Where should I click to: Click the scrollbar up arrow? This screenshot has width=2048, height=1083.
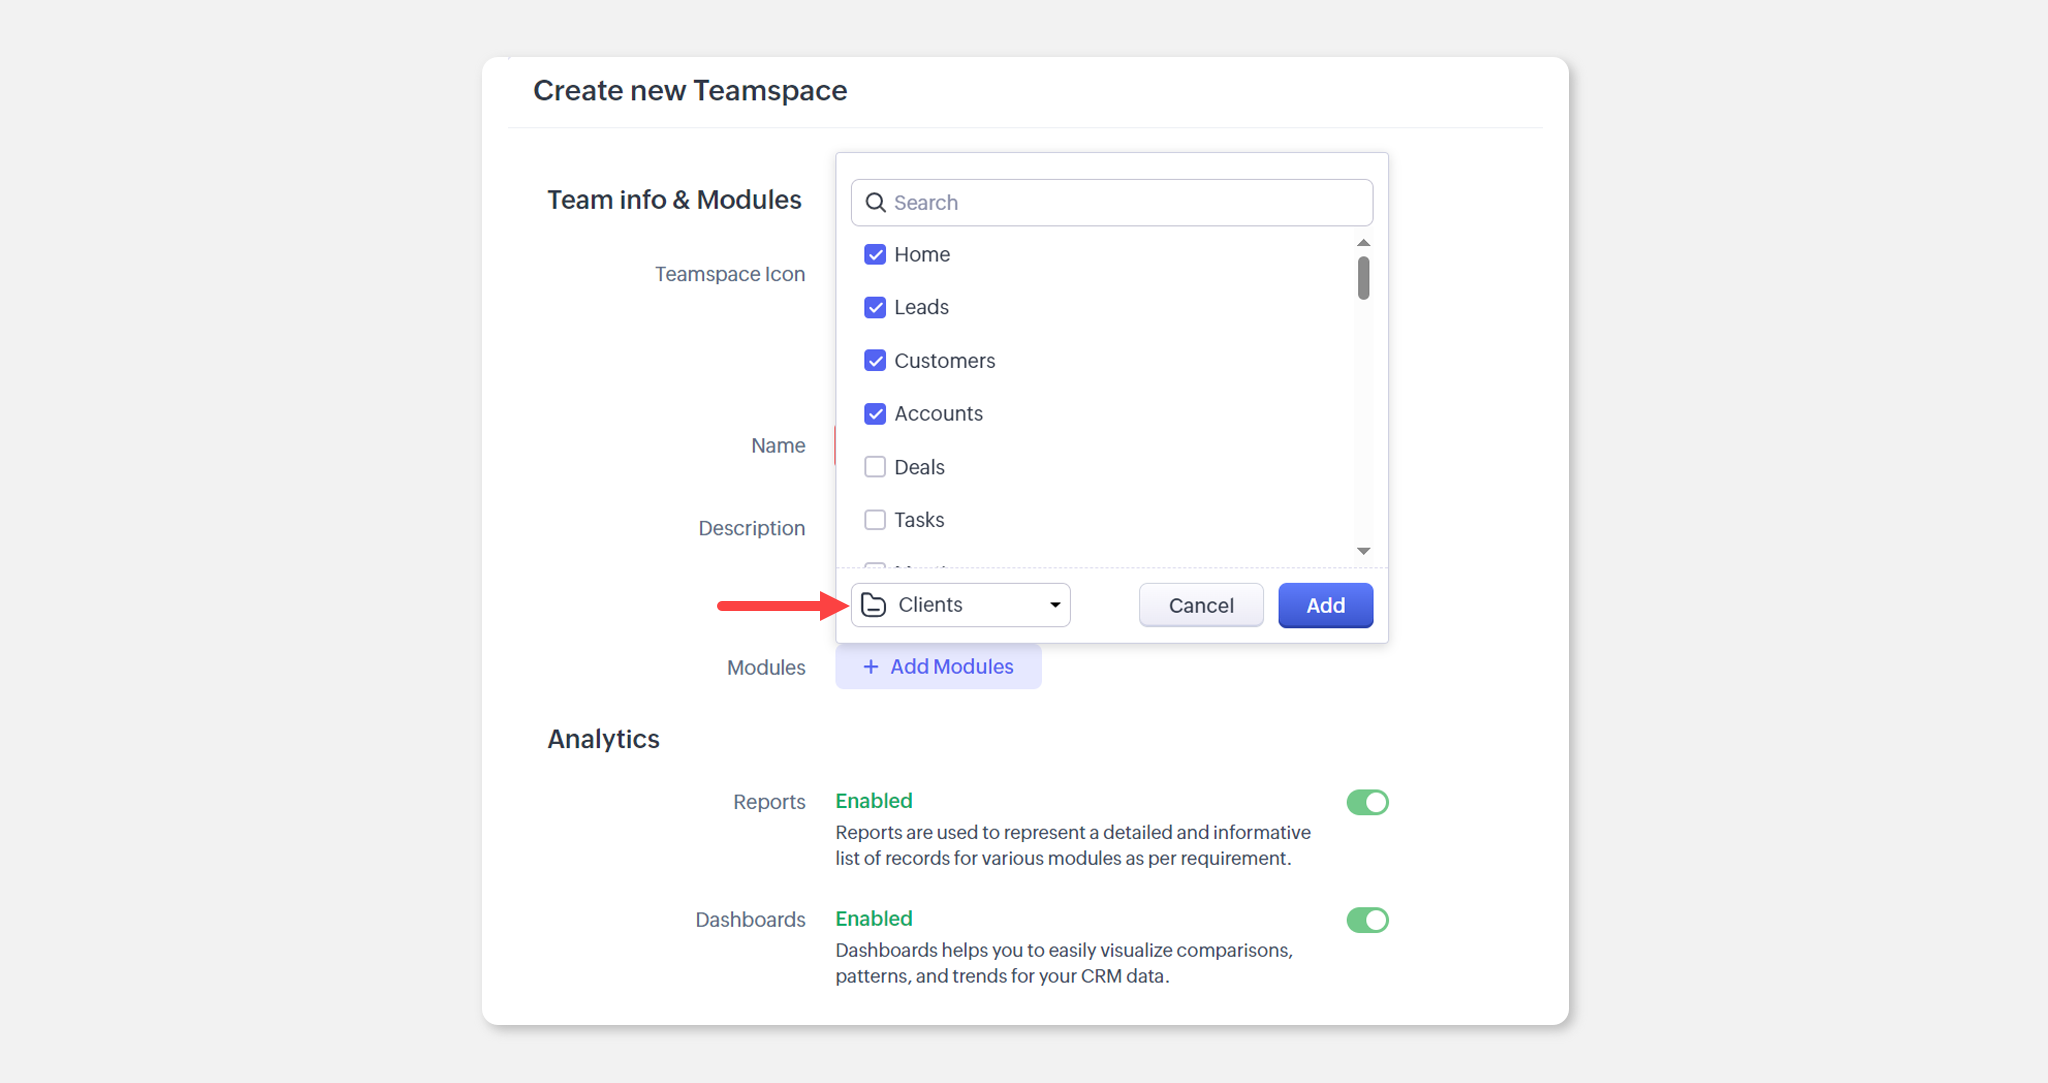[x=1363, y=243]
